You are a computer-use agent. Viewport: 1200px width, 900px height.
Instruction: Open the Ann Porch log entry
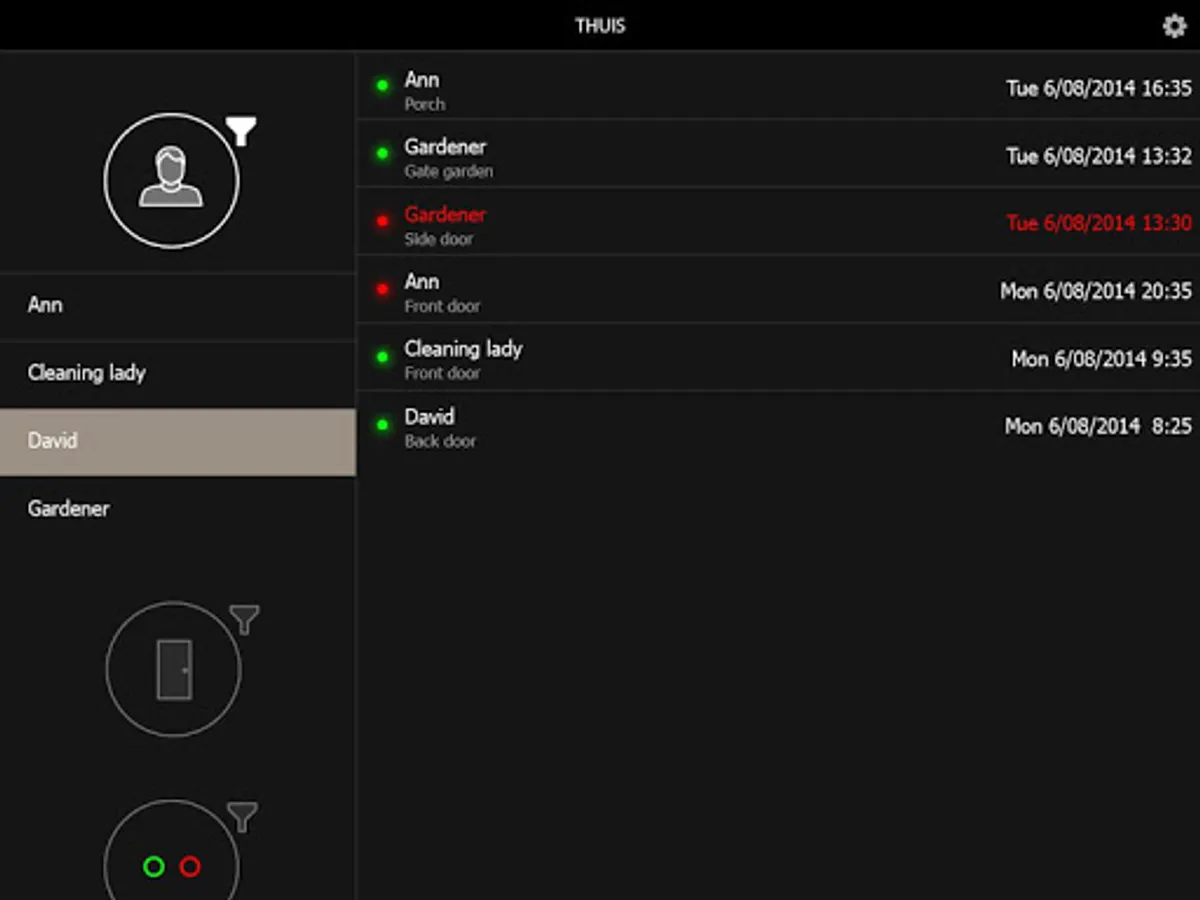pos(778,86)
